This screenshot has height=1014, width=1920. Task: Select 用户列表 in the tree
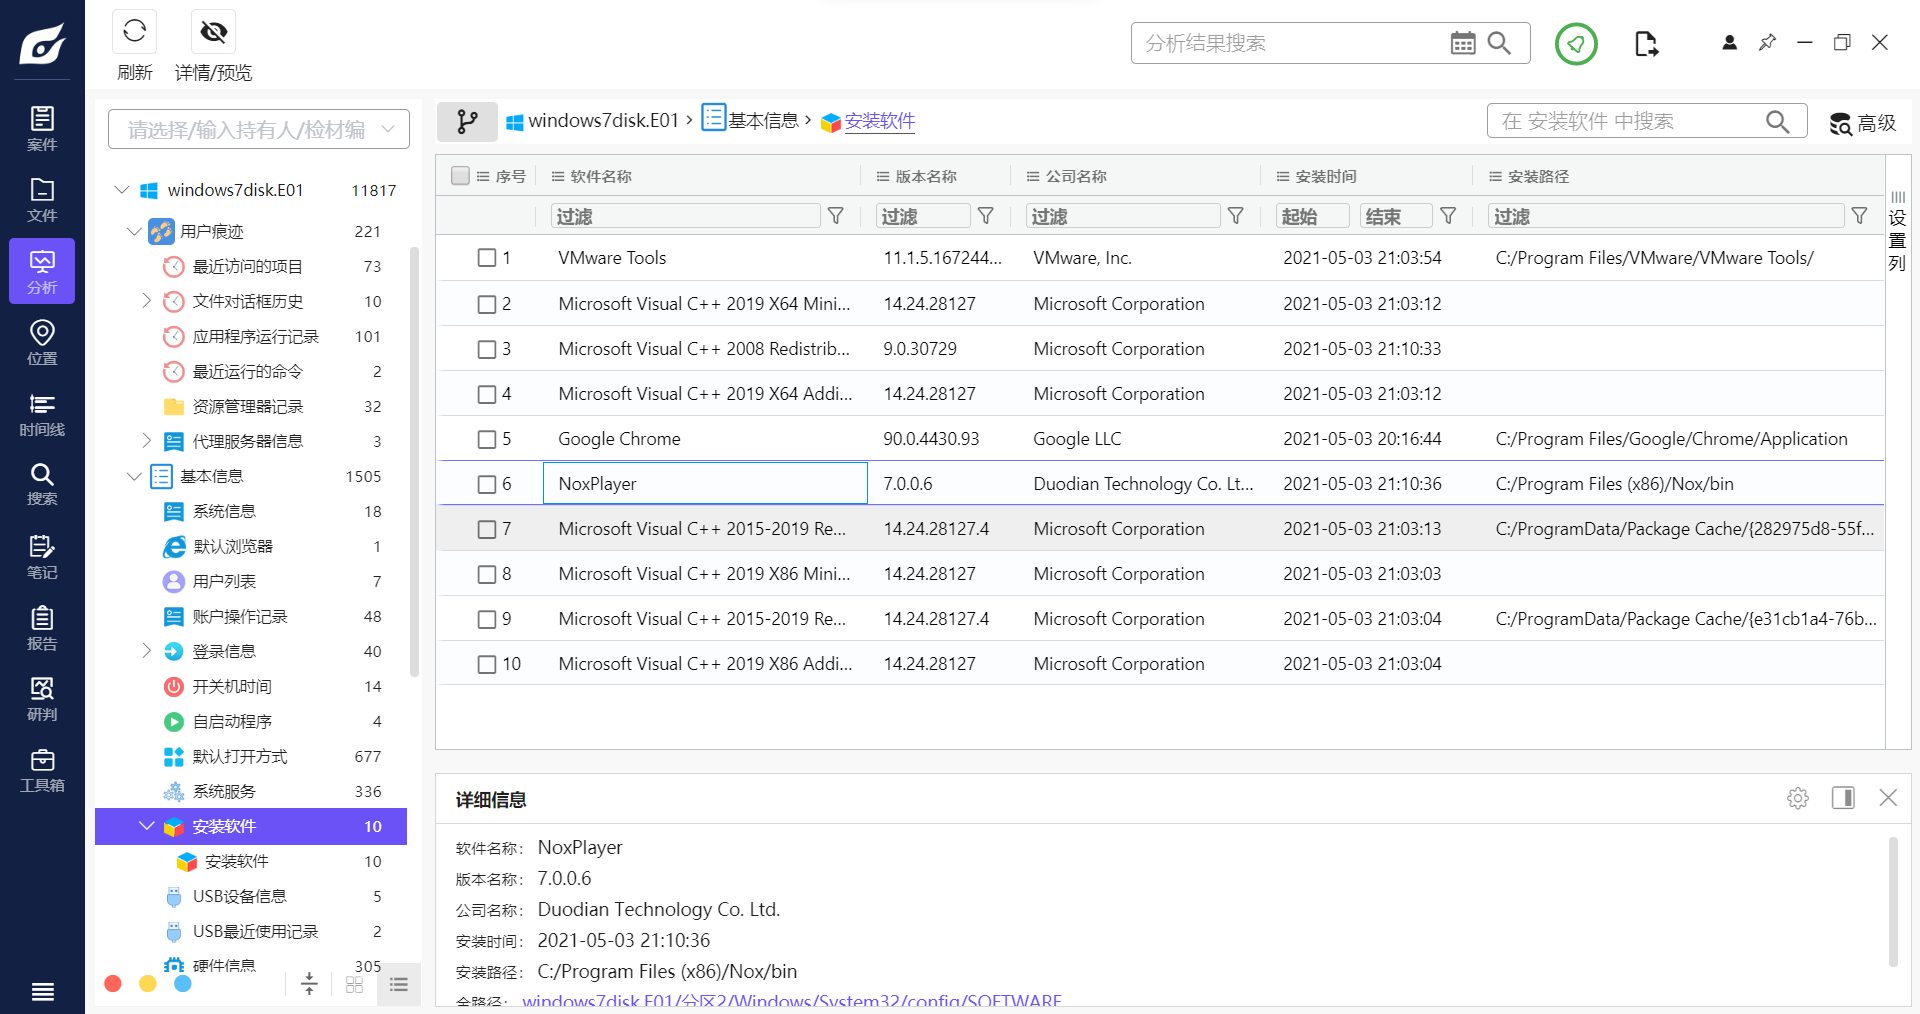click(x=224, y=581)
